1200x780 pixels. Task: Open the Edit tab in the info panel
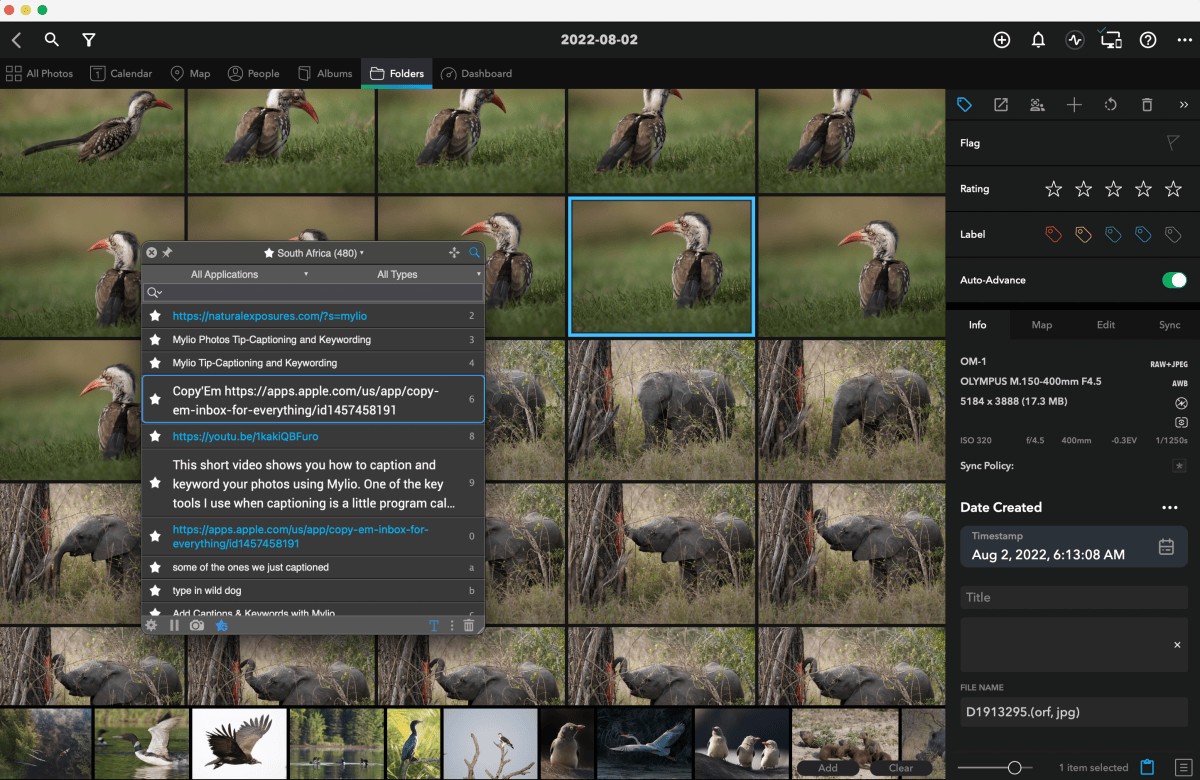pyautogui.click(x=1105, y=325)
